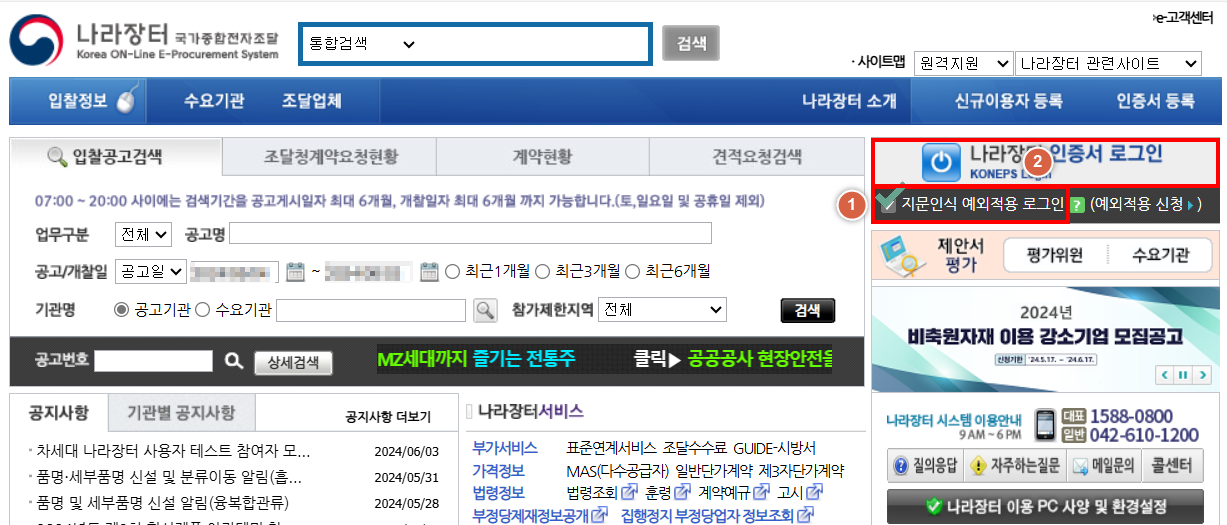Click external link icon after 부정당제재정보공개

(x=599, y=515)
